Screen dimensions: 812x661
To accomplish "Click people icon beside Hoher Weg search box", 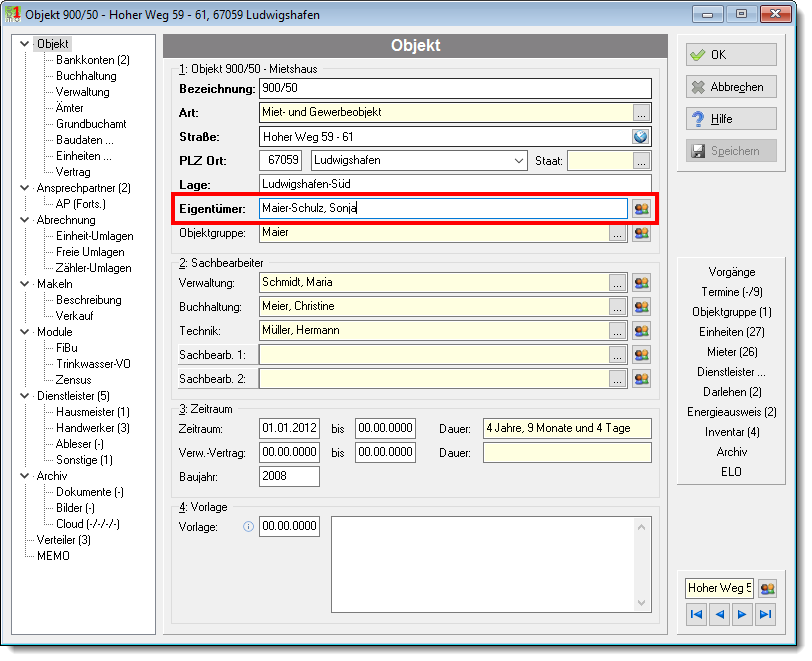I will coord(767,588).
